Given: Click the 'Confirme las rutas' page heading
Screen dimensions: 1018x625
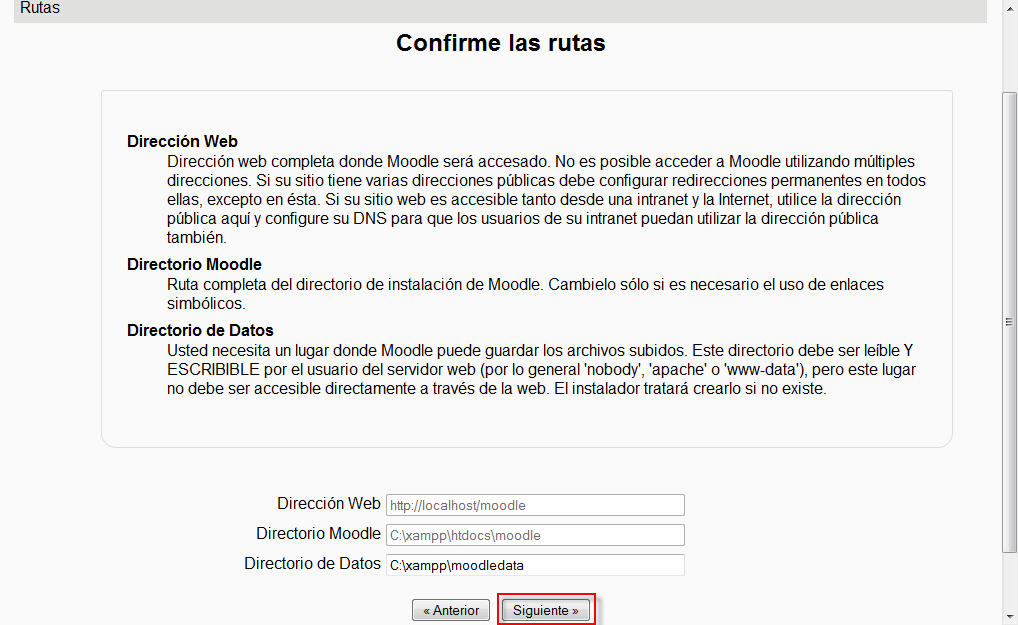Looking at the screenshot, I should coord(500,43).
